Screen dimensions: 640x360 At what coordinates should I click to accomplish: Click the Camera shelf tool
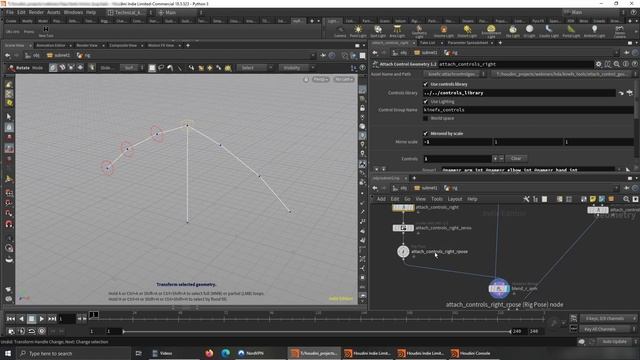point(340,31)
